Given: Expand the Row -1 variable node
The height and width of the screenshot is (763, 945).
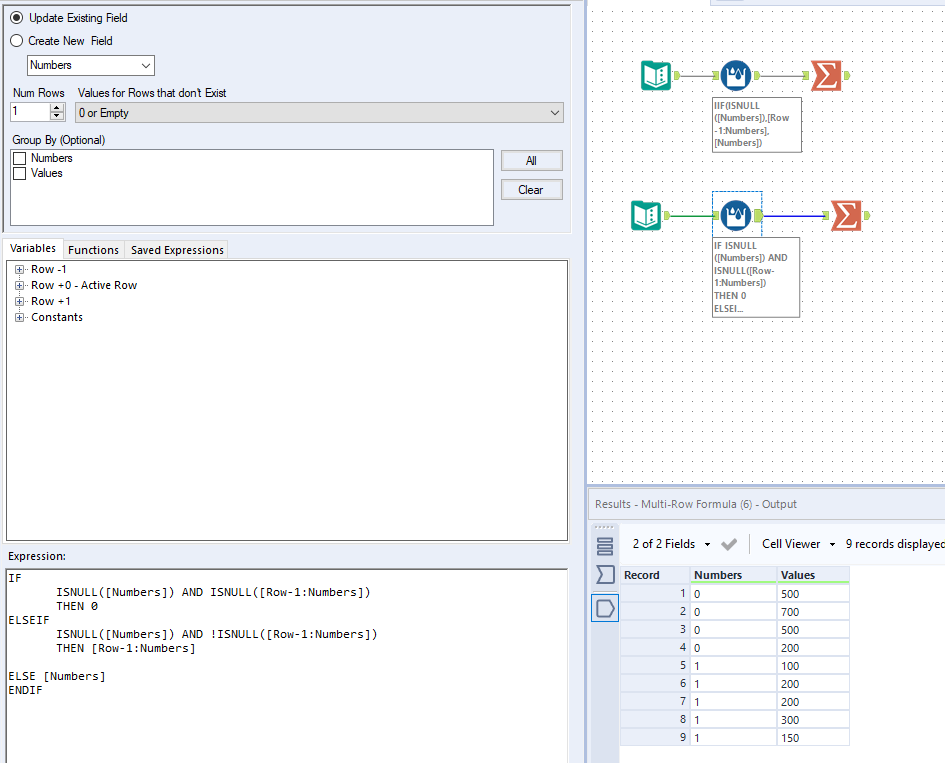Looking at the screenshot, I should tap(19, 269).
